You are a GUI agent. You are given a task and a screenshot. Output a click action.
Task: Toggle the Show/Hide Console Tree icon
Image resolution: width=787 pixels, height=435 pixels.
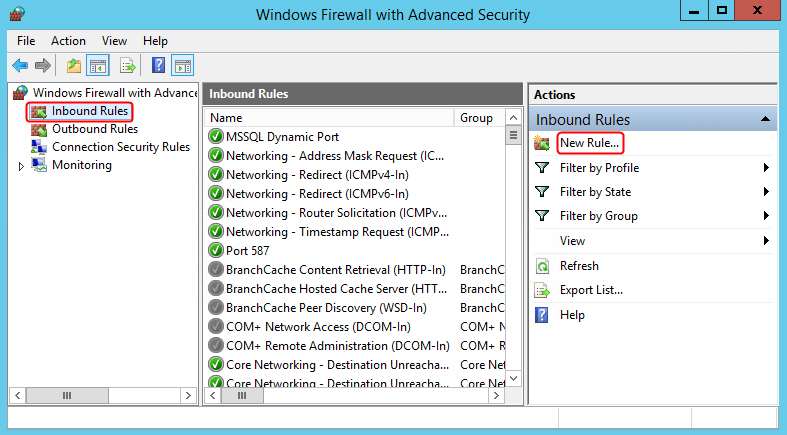click(x=98, y=65)
